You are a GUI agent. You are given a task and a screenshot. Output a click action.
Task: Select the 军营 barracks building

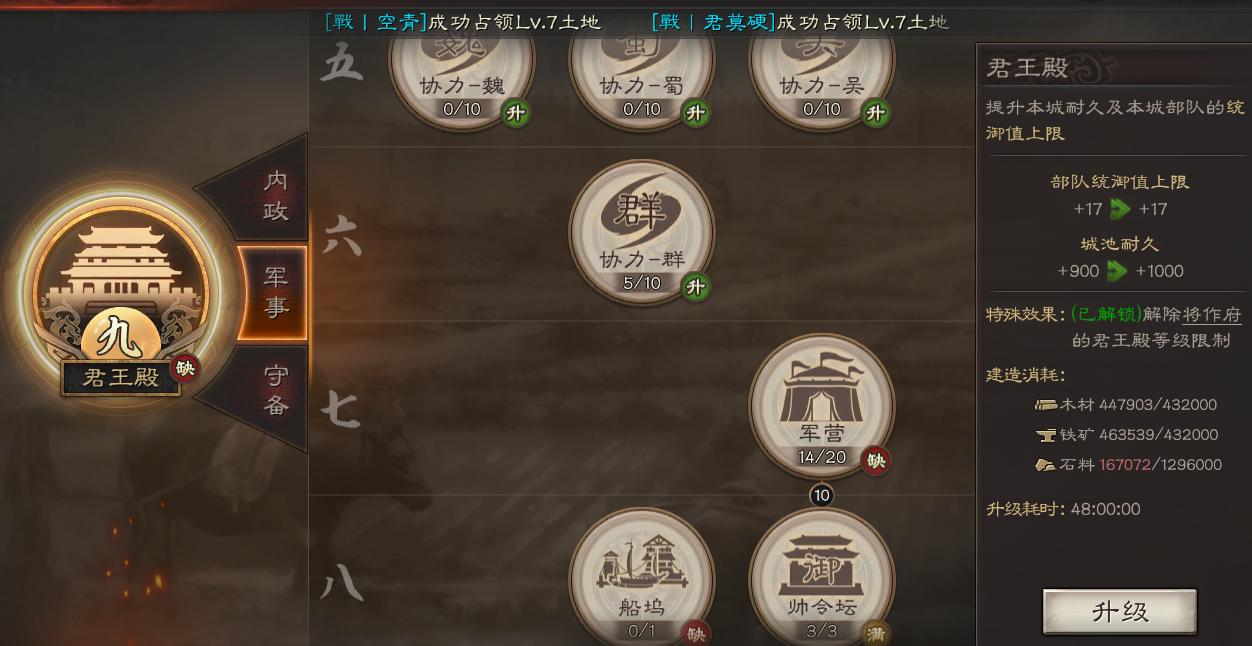click(x=821, y=406)
